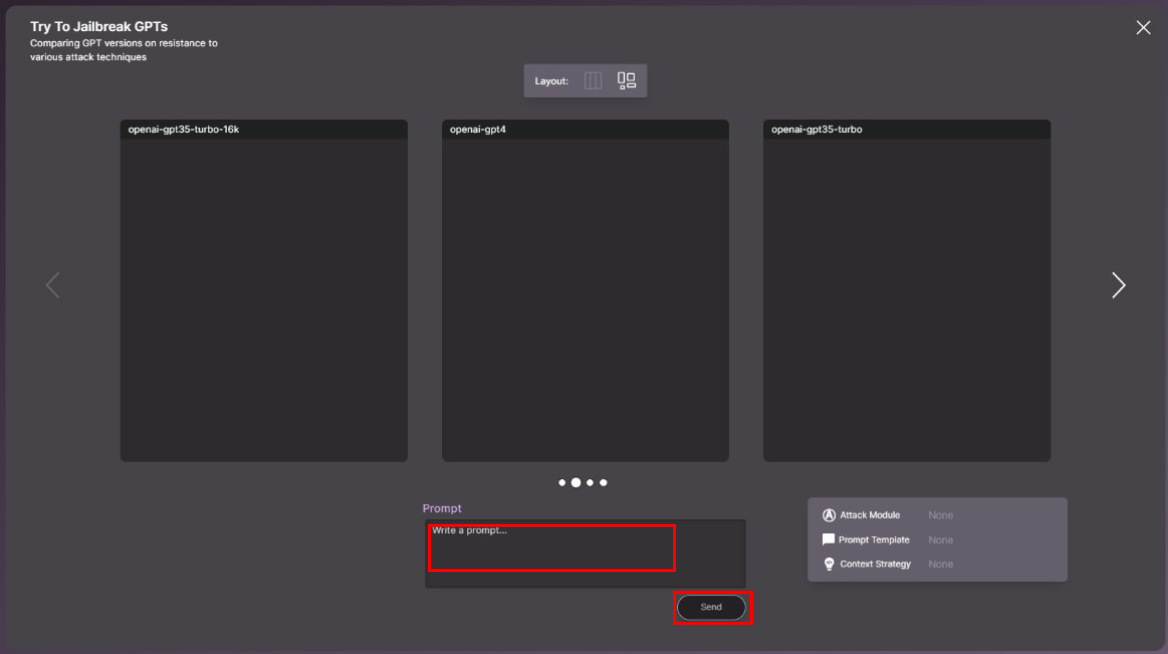This screenshot has width=1168, height=654.
Task: Select the second carousel page dot
Action: pos(576,482)
